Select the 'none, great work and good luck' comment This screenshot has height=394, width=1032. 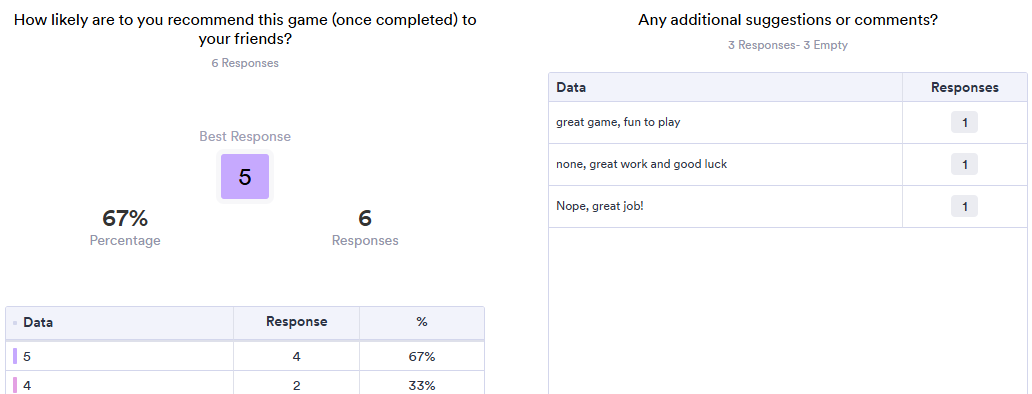tap(642, 164)
